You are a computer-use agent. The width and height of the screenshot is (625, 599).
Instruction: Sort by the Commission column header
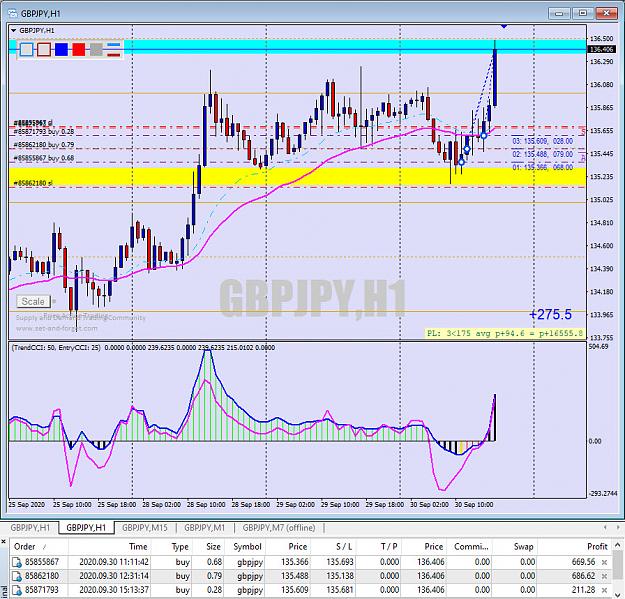[471, 547]
